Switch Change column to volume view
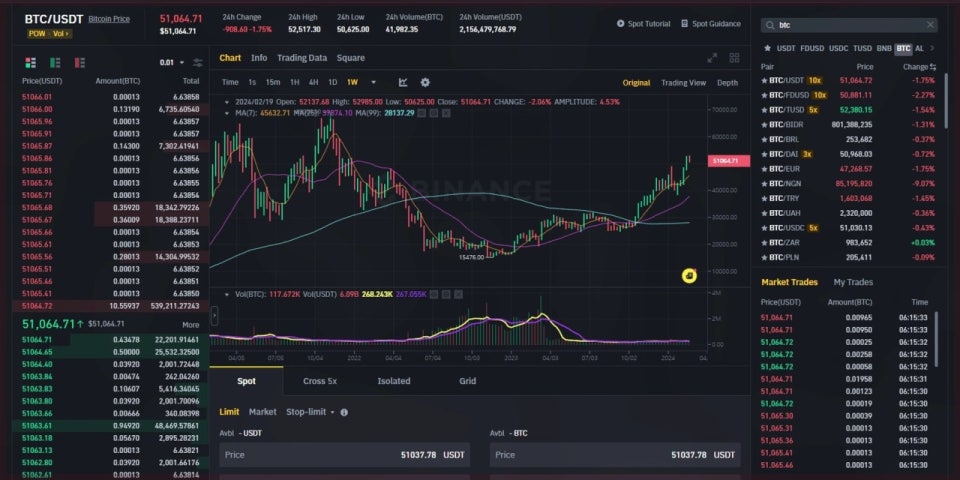The height and width of the screenshot is (480, 960). pos(932,66)
